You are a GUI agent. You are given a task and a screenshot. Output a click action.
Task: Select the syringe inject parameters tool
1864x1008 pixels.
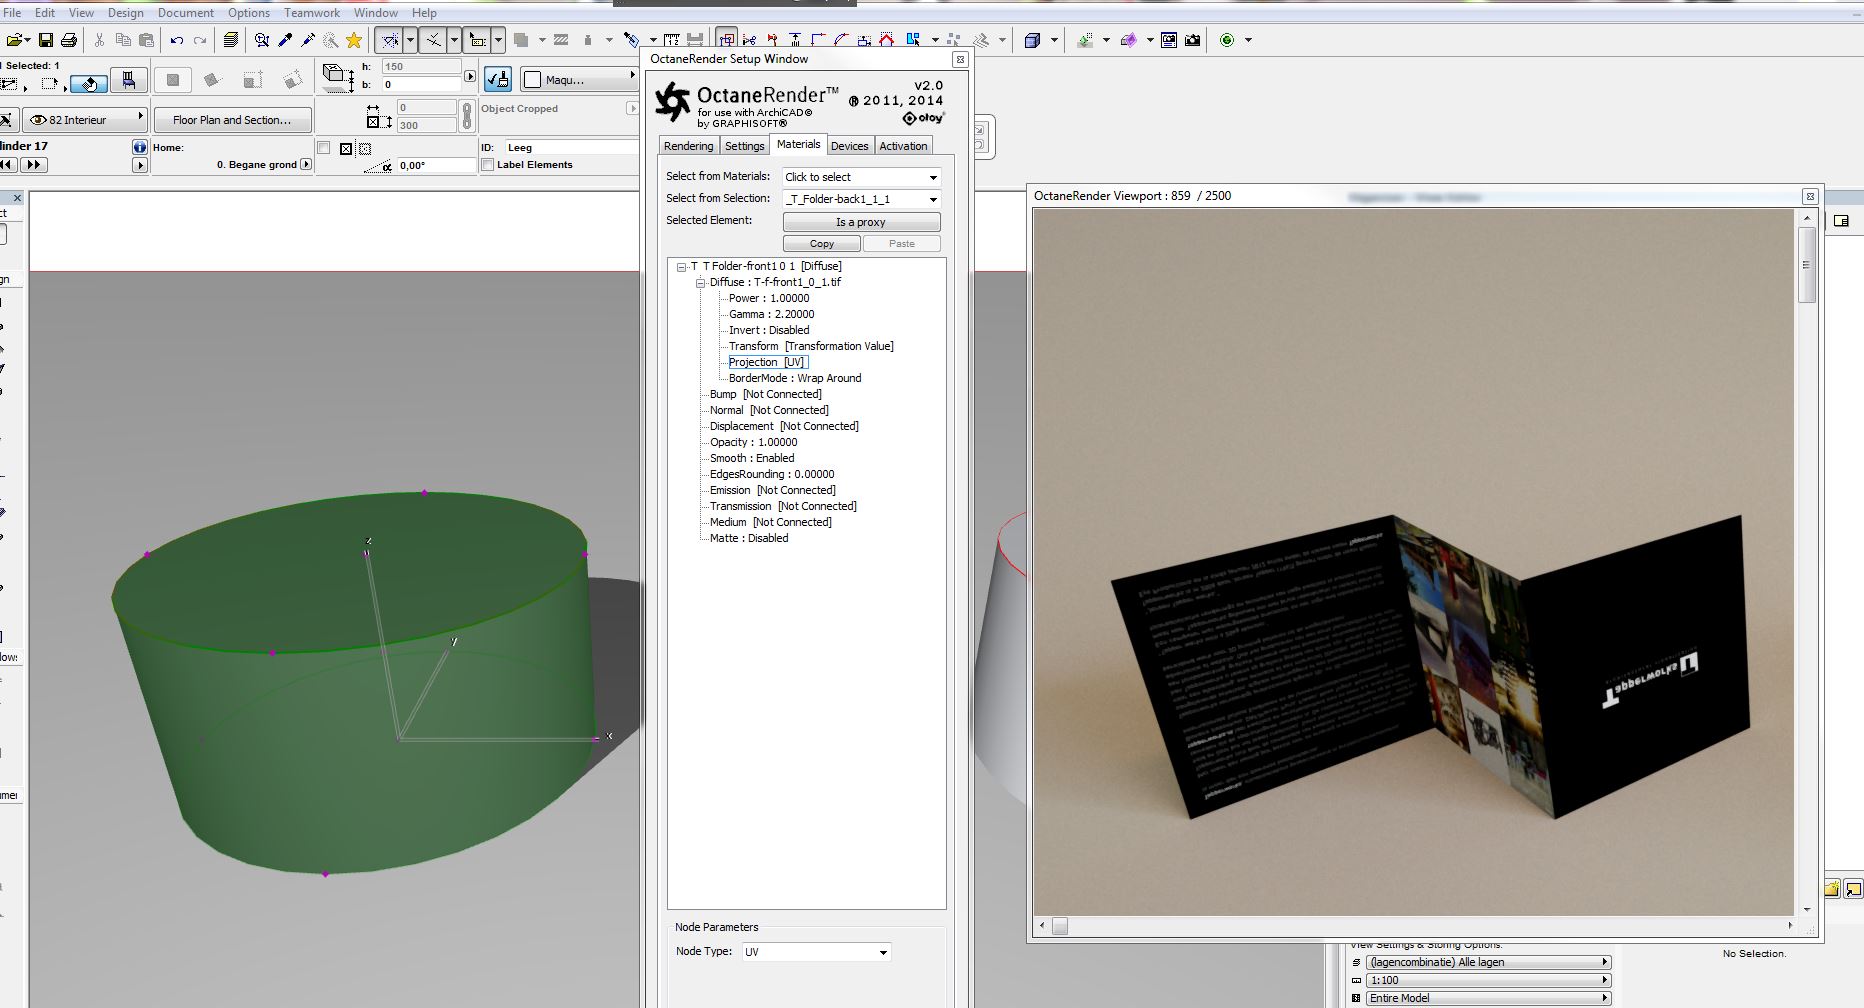pos(308,40)
